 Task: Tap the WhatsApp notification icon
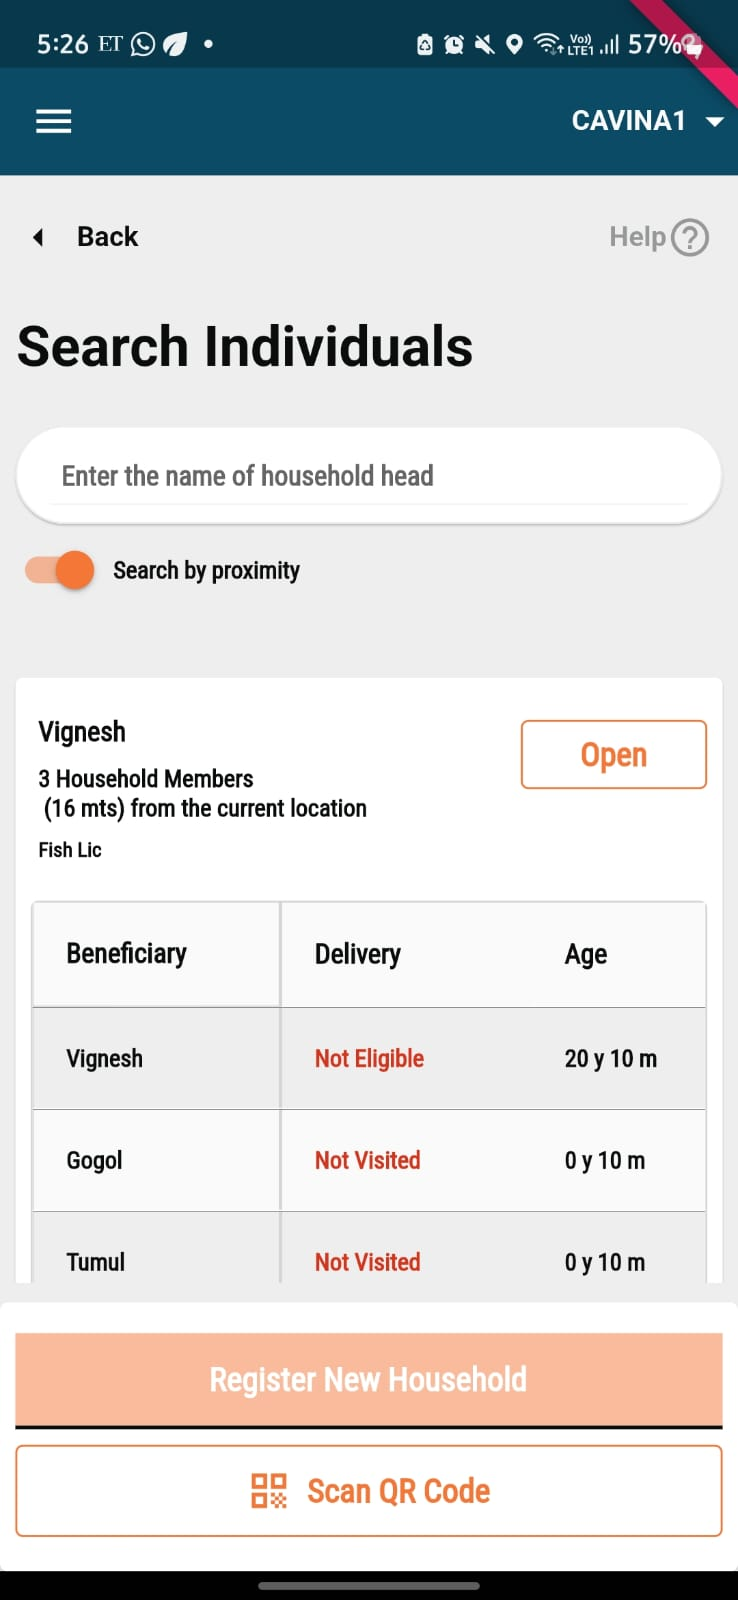pos(144,44)
